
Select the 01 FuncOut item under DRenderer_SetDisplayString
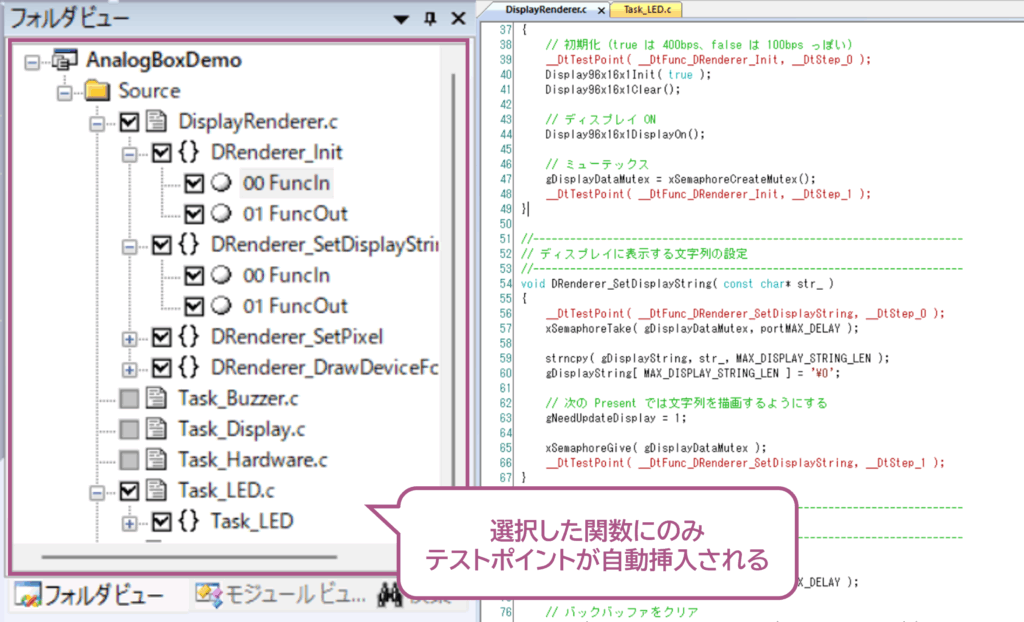tap(294, 306)
